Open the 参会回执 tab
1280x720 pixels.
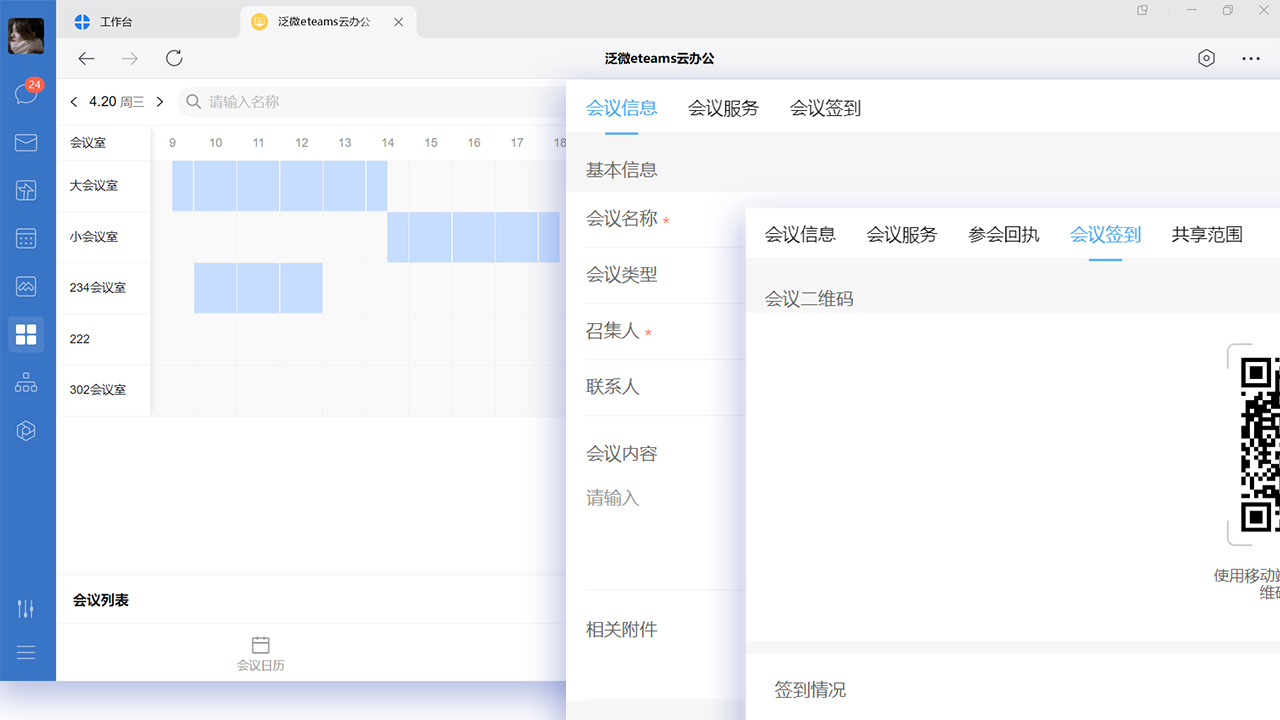1004,234
